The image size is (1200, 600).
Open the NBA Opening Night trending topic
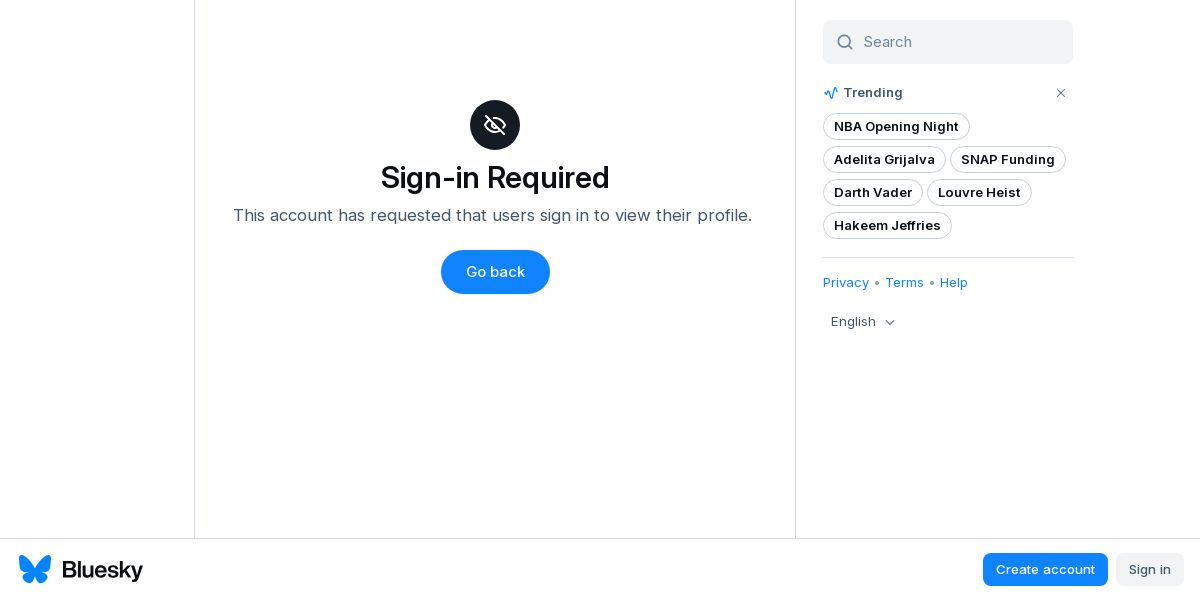896,126
